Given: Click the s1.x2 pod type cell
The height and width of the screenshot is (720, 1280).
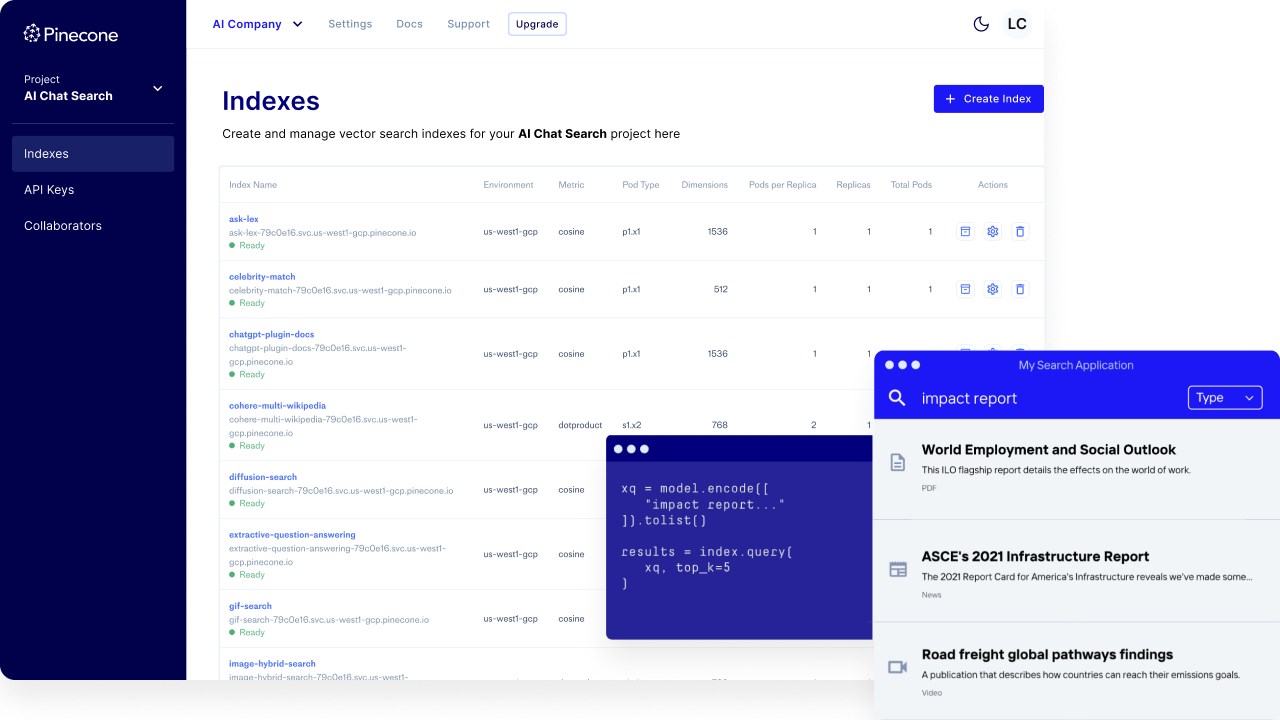Looking at the screenshot, I should (632, 425).
